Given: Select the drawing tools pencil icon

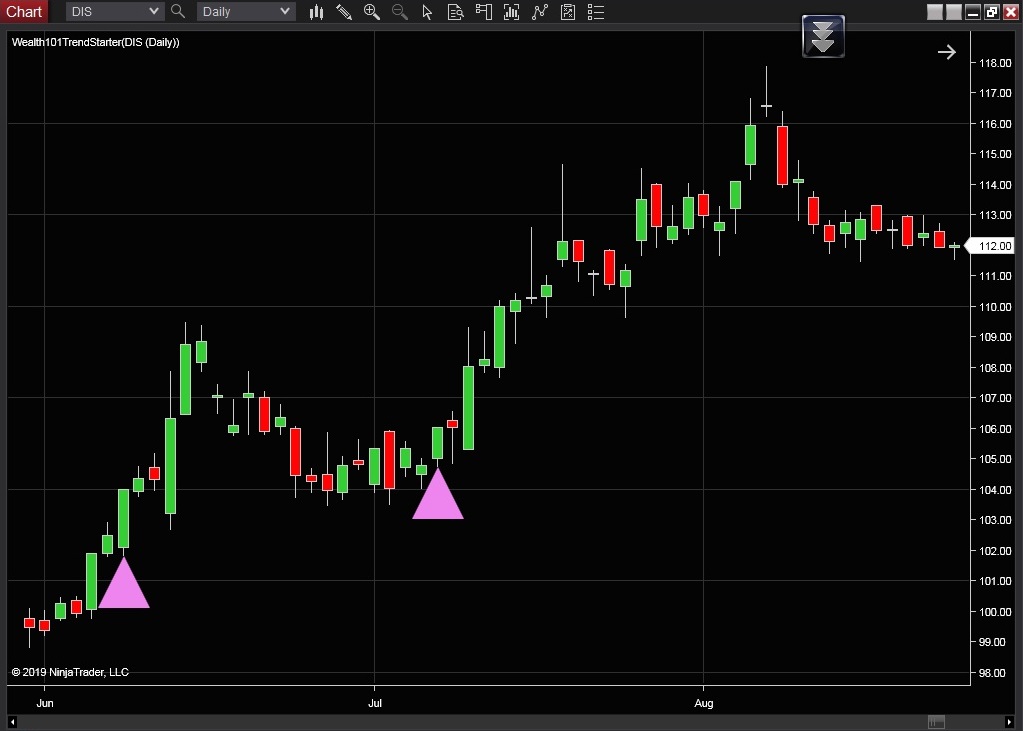Looking at the screenshot, I should (x=344, y=12).
